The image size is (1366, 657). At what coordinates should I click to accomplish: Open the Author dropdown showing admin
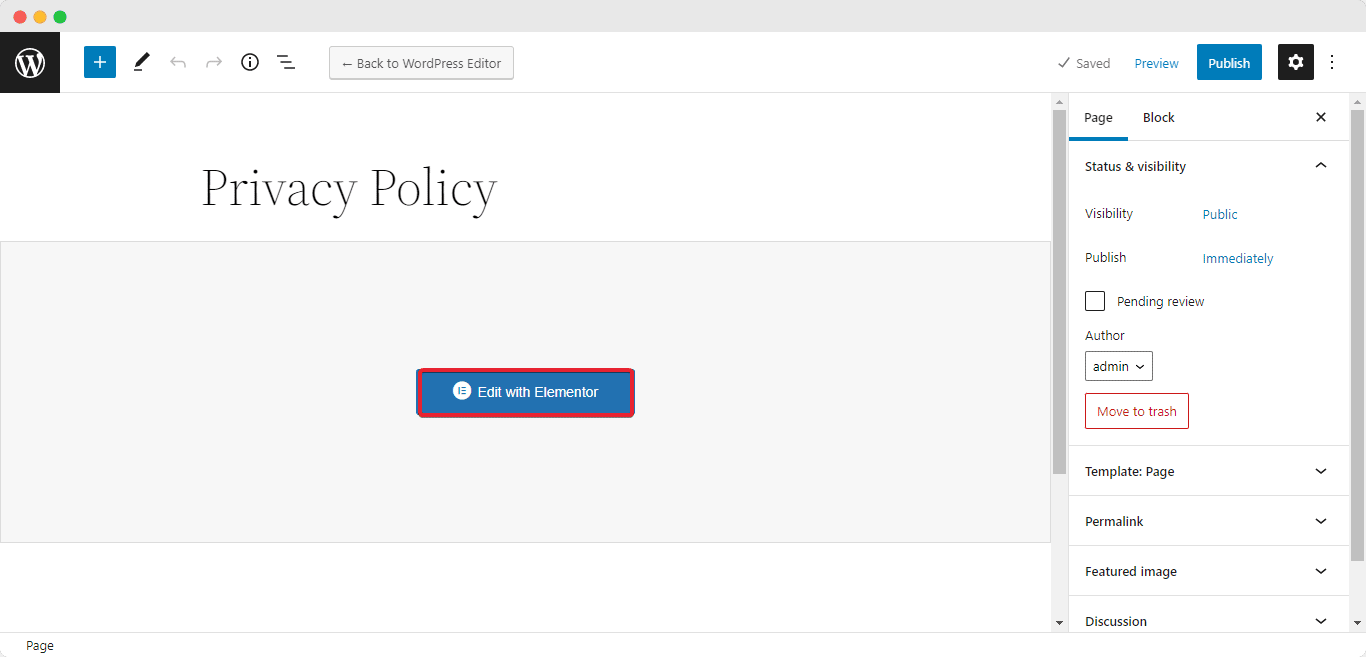click(1118, 365)
